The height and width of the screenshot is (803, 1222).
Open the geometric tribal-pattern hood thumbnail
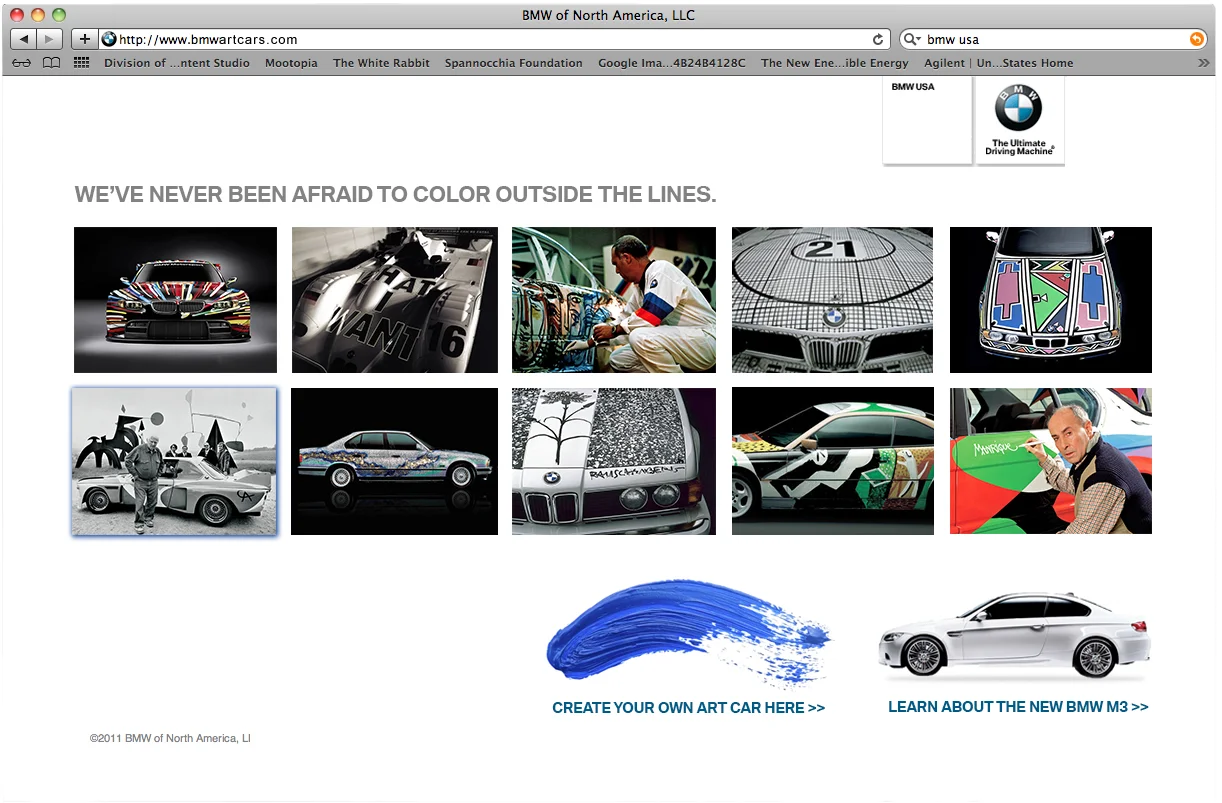[1051, 300]
